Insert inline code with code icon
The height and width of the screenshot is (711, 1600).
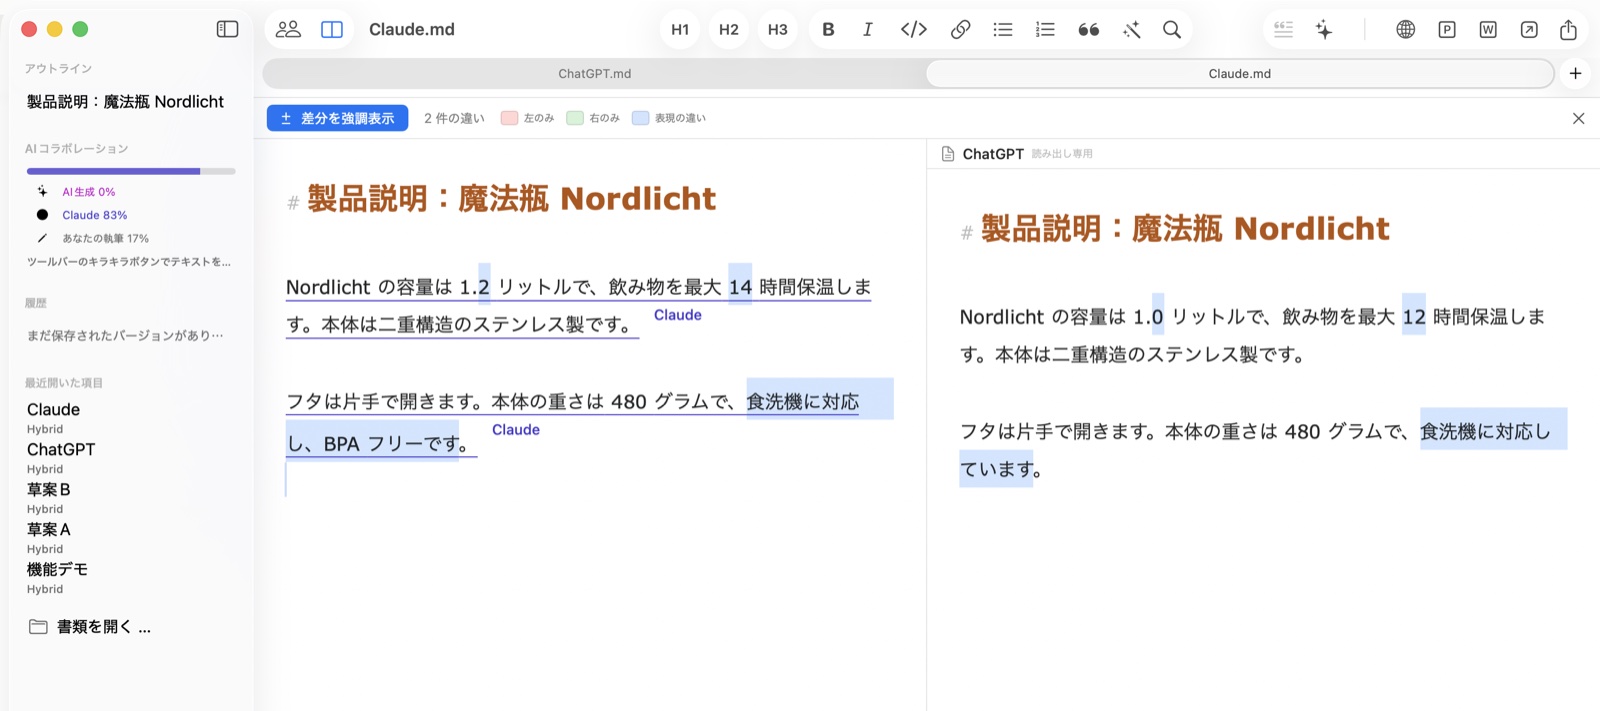(x=914, y=29)
